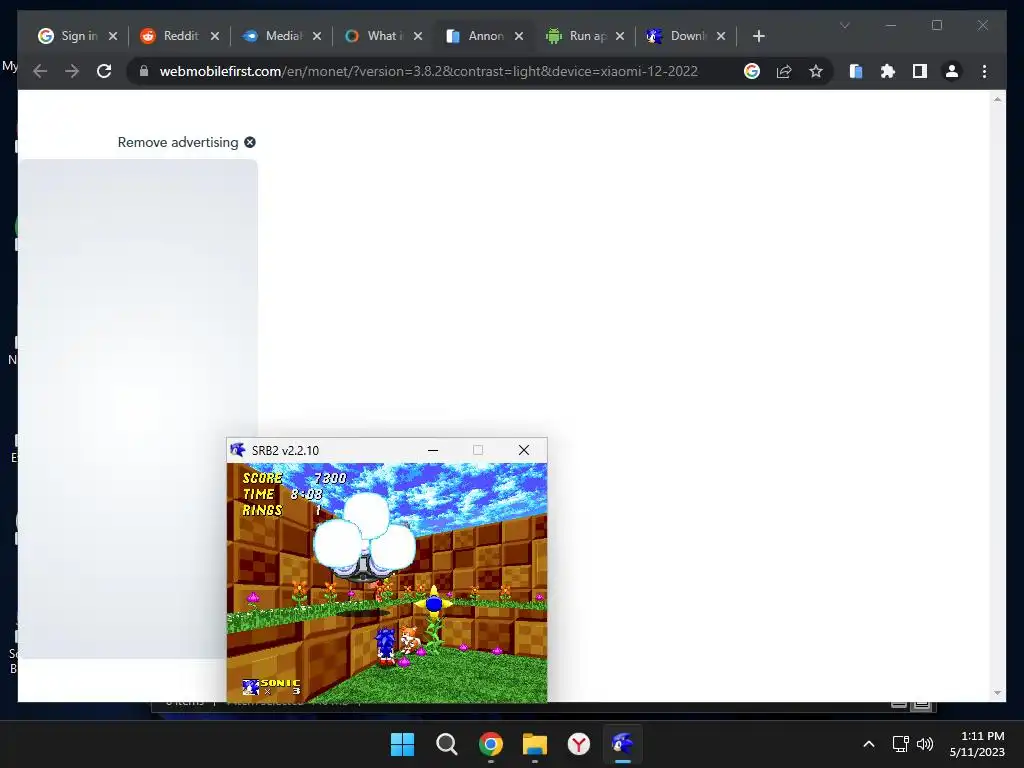View site security lock info
The image size is (1024, 768).
coord(144,71)
